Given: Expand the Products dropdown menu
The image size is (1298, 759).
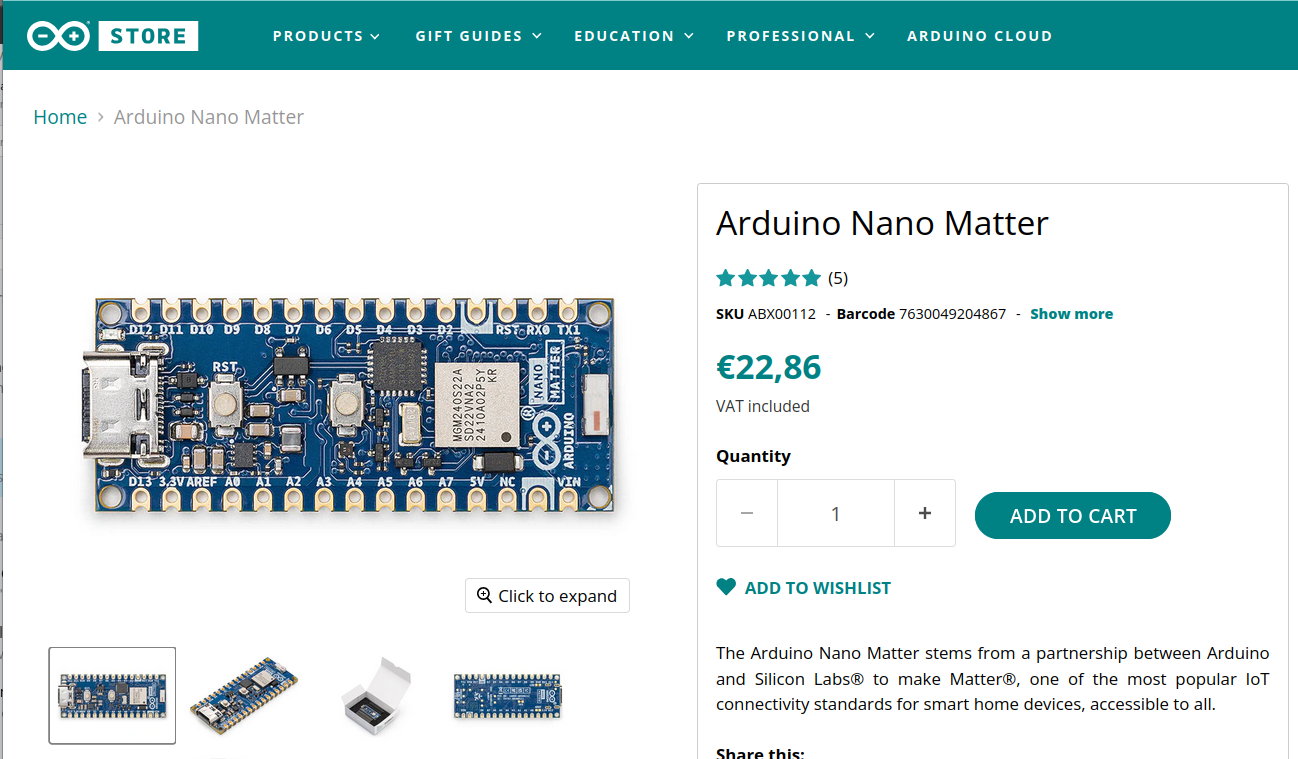Looking at the screenshot, I should tap(327, 36).
